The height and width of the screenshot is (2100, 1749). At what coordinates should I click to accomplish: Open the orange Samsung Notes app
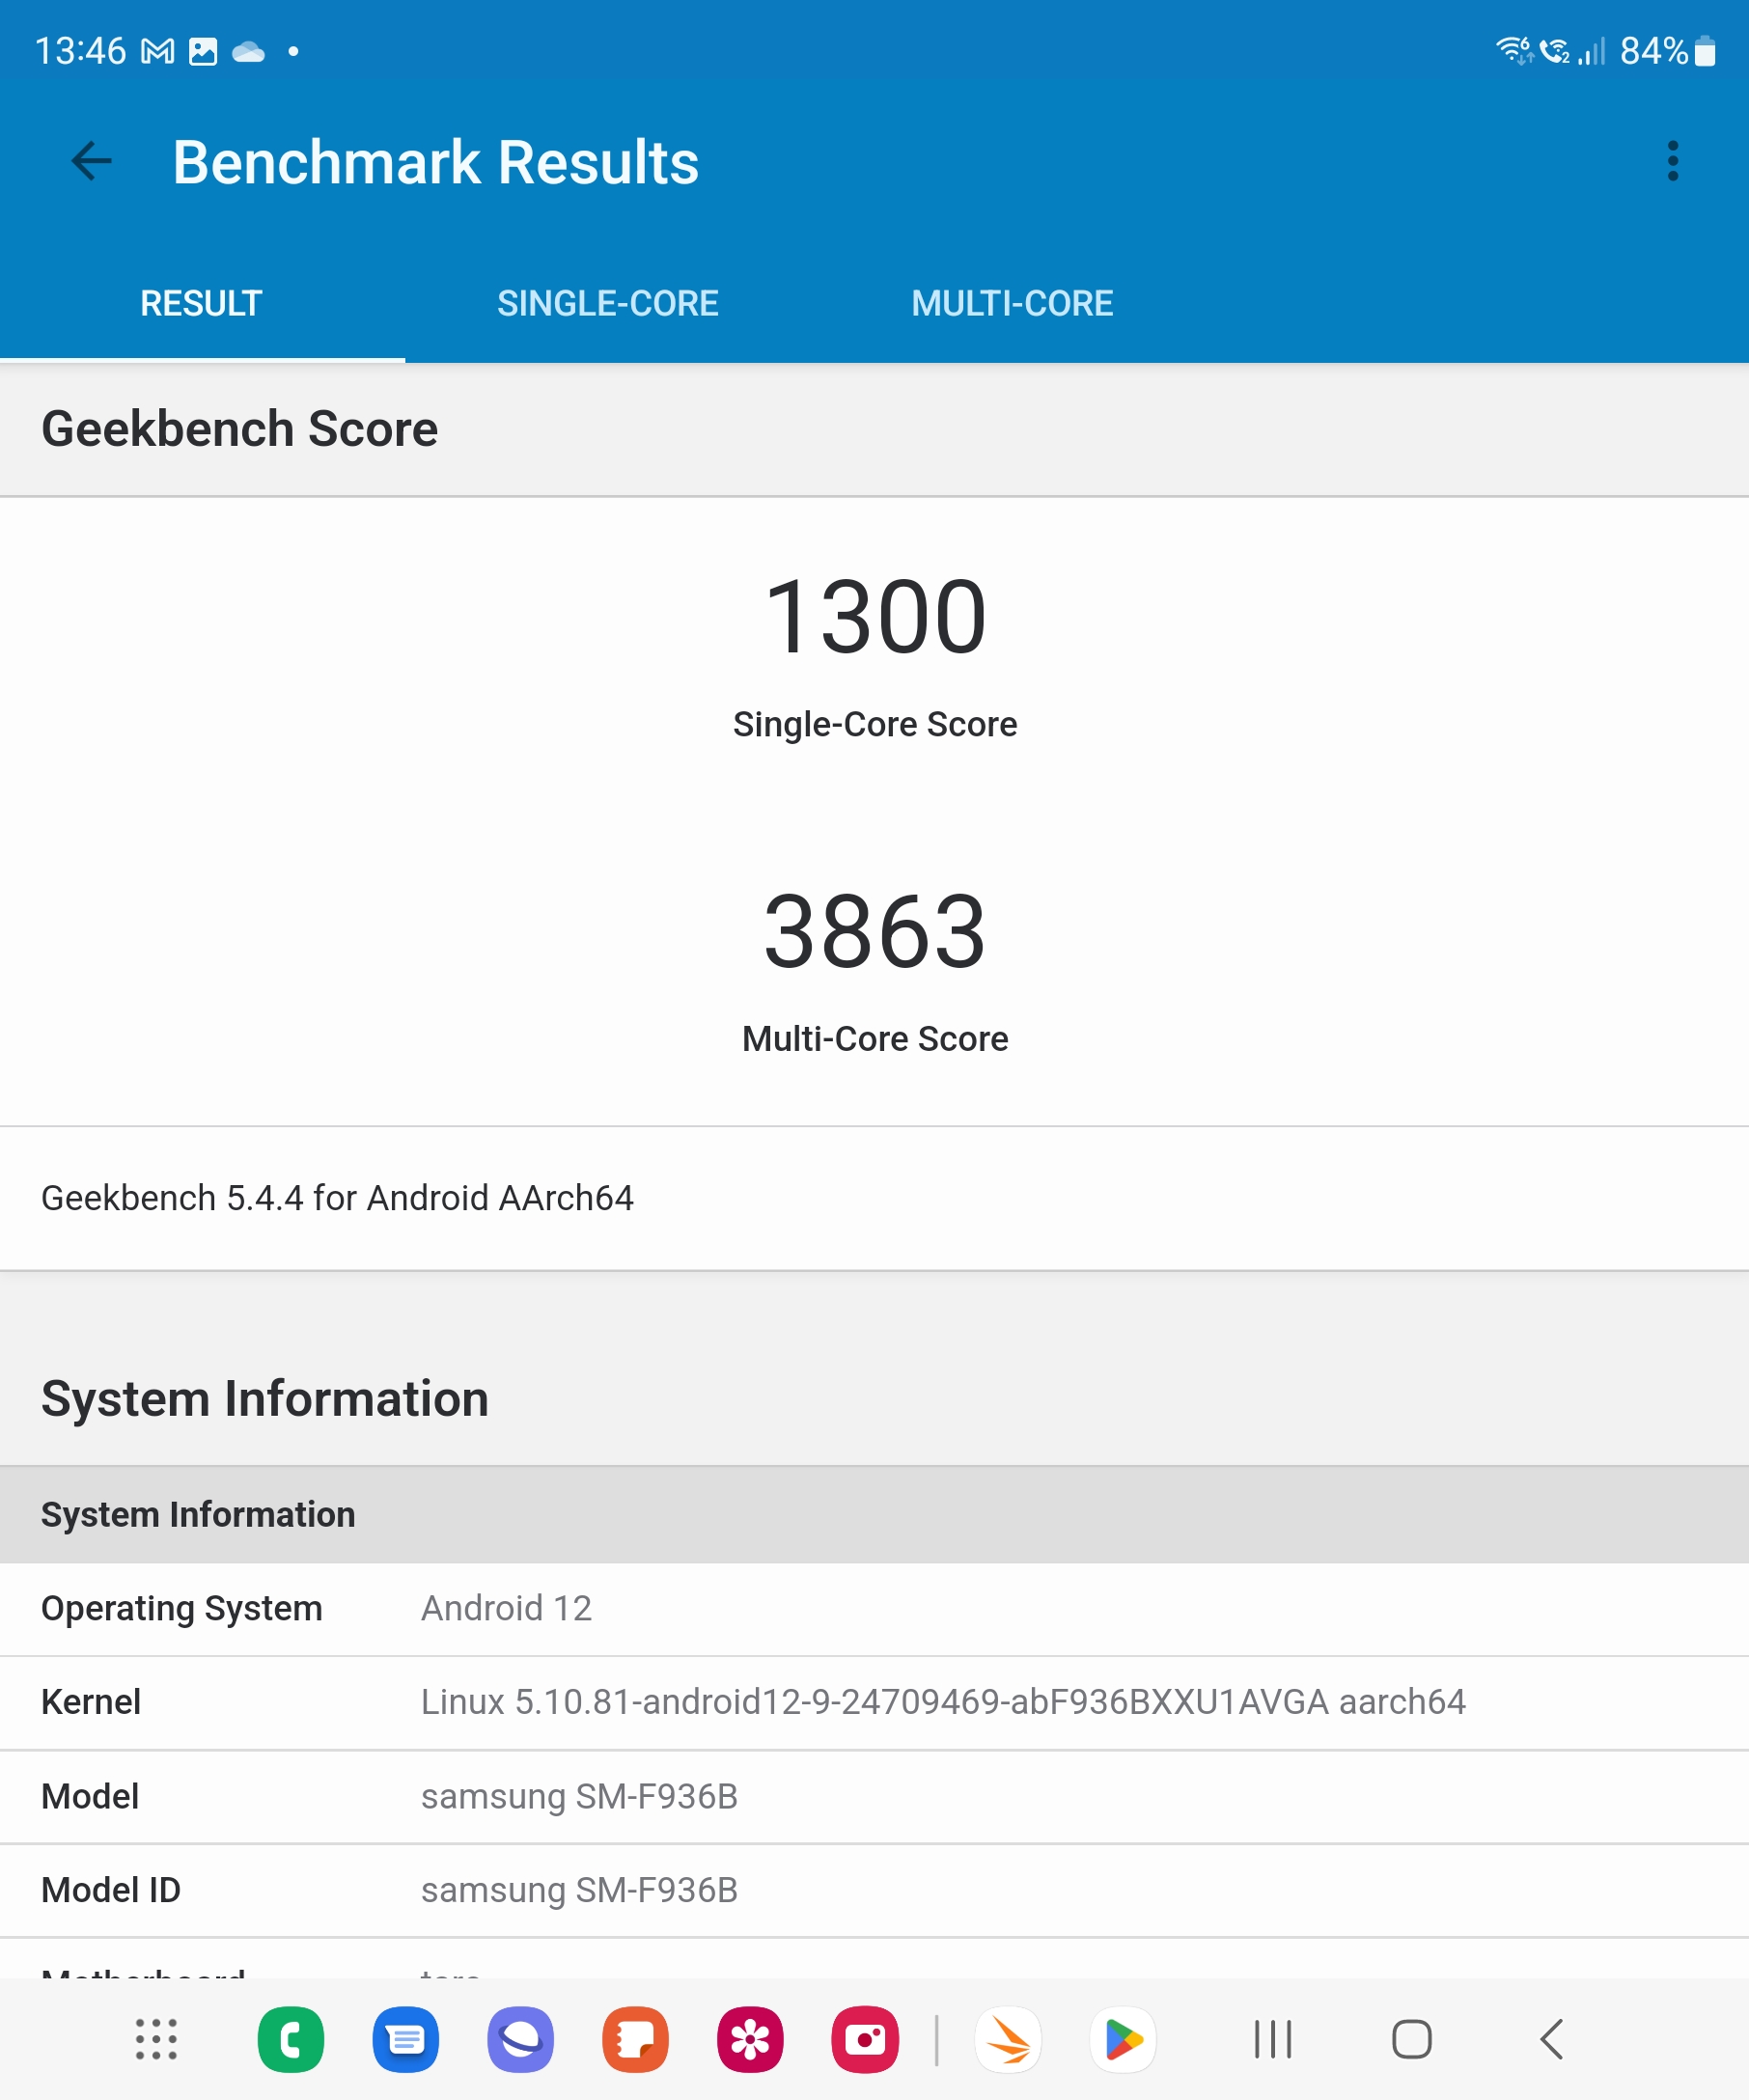(635, 2039)
